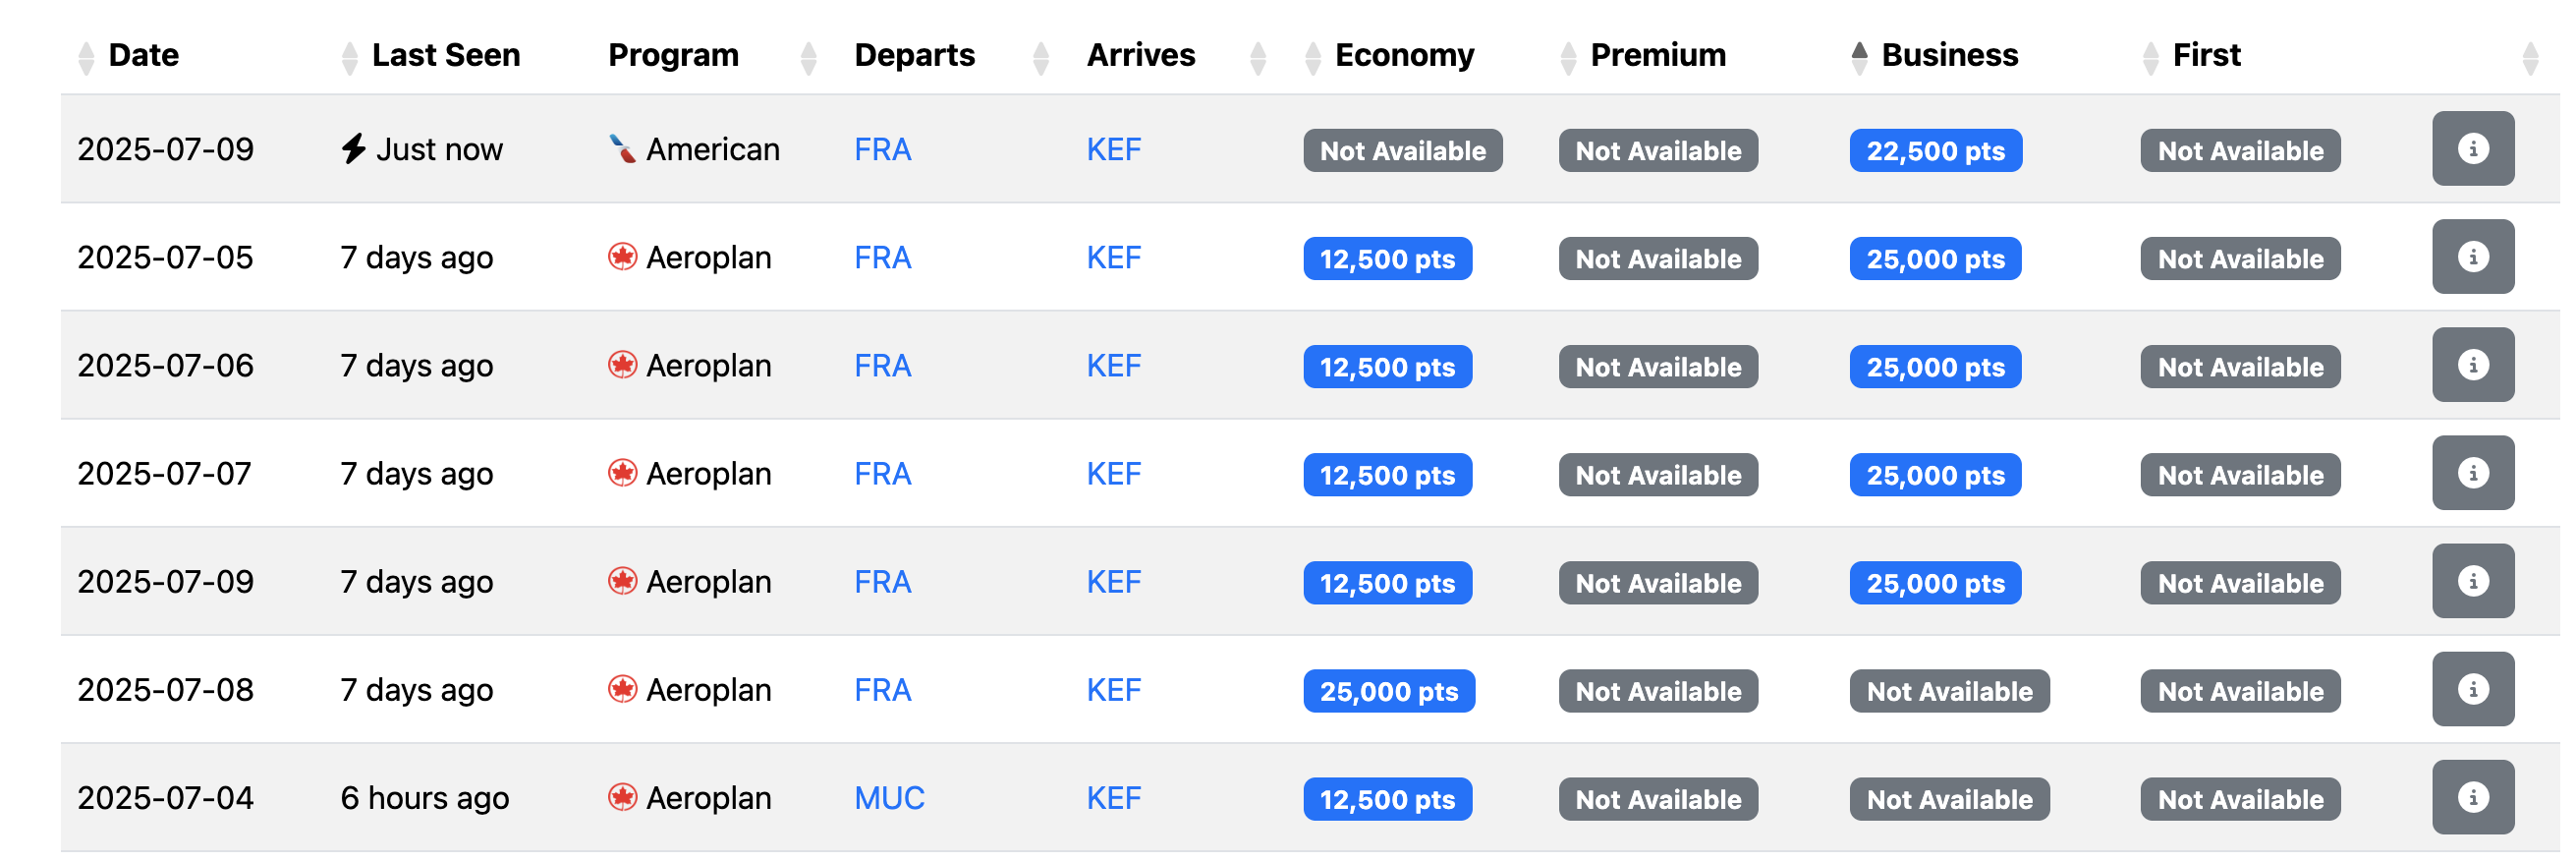The height and width of the screenshot is (861, 2576).
Task: Click Aeroplan maple leaf logo on 2025-07-05 row
Action: [x=622, y=257]
